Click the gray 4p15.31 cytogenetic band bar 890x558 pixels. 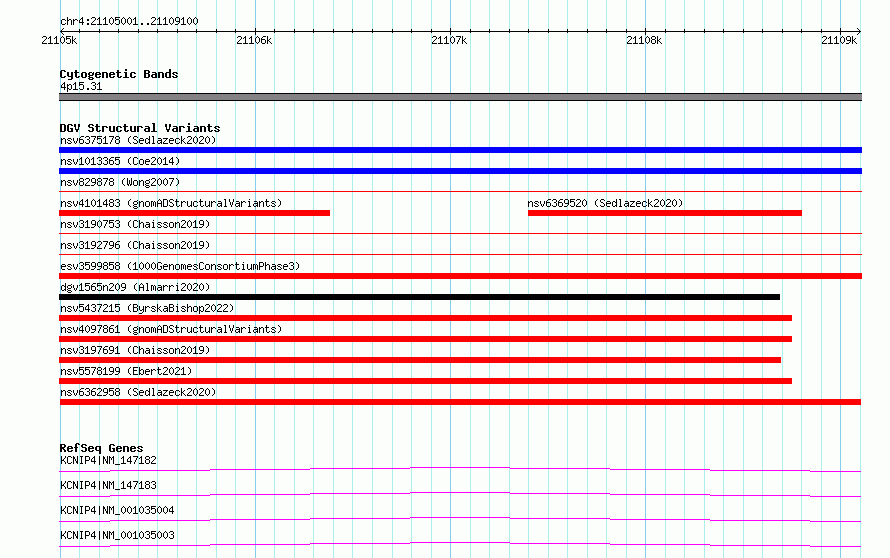[x=460, y=97]
